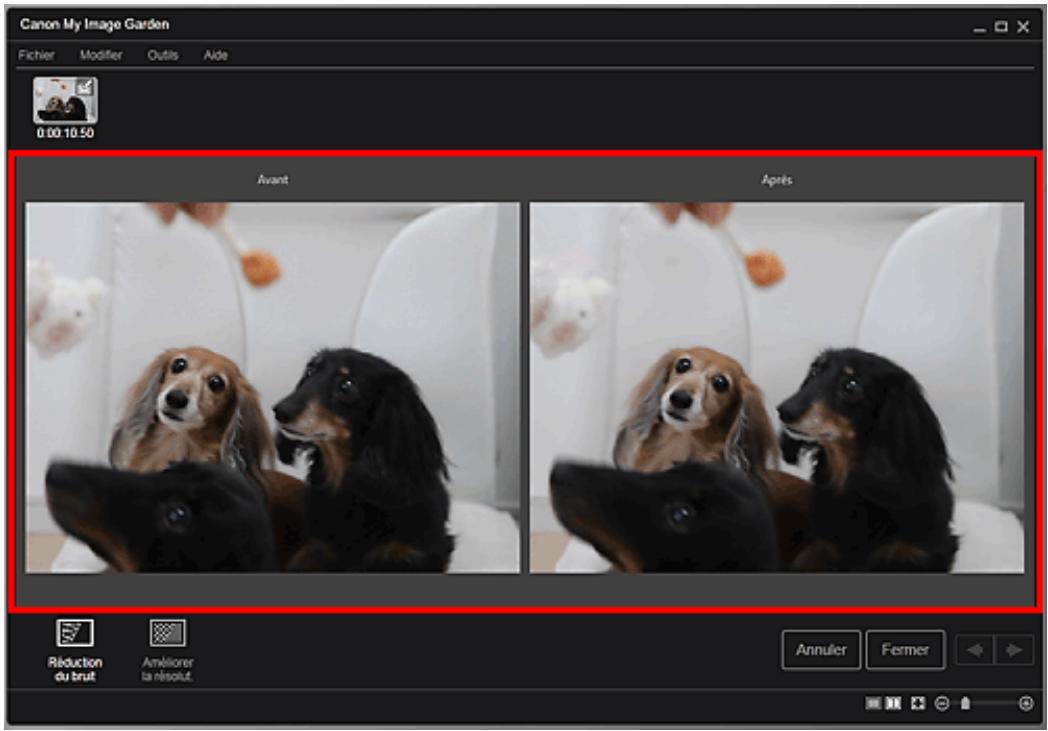Open the Aide menu
The height and width of the screenshot is (731, 1048).
[216, 55]
